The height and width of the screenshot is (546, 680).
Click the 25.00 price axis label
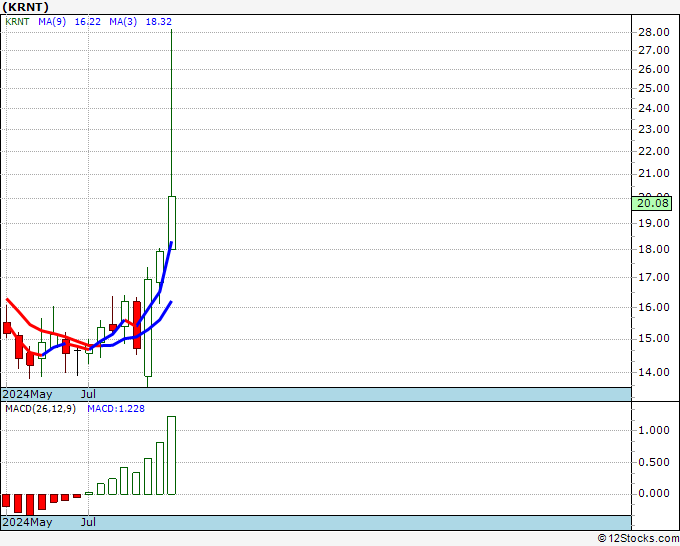point(654,88)
